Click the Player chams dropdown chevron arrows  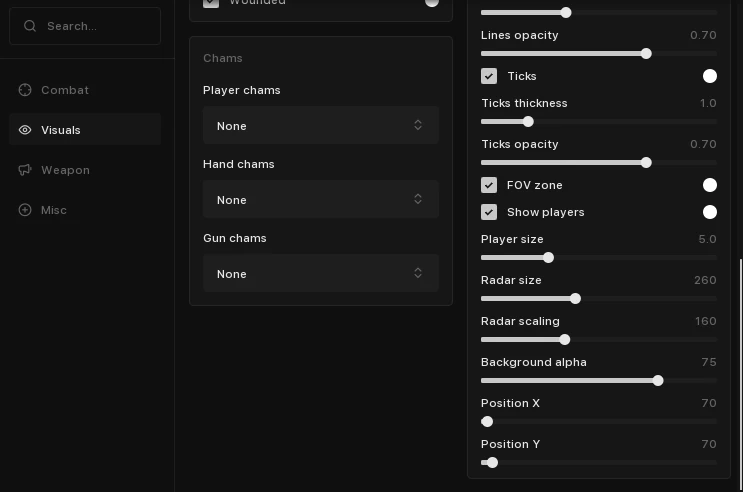[418, 125]
